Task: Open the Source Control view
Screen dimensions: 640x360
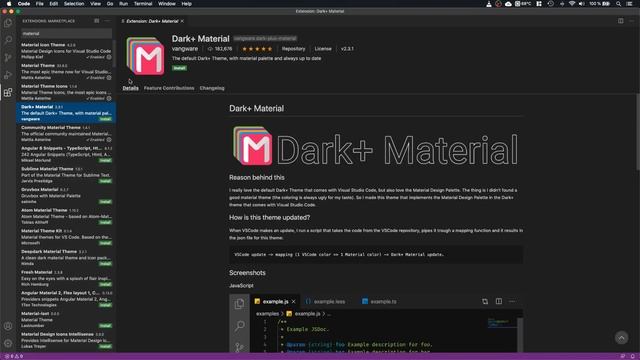Action: click(x=8, y=58)
